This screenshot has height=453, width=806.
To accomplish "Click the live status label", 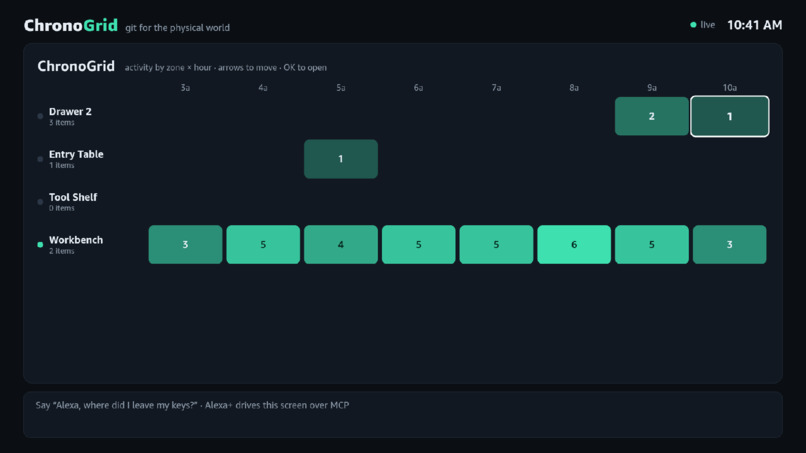I will click(x=707, y=25).
